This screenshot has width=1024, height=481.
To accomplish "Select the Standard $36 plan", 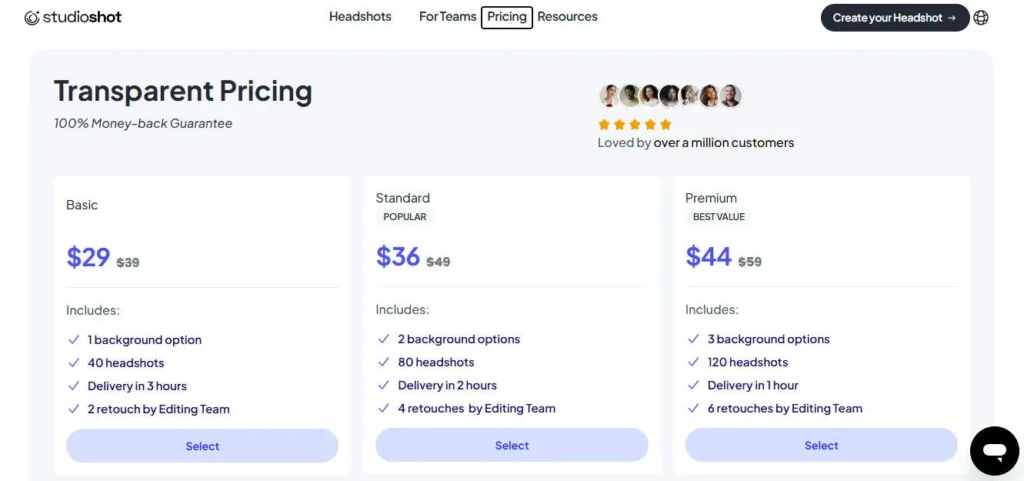I will tap(512, 445).
